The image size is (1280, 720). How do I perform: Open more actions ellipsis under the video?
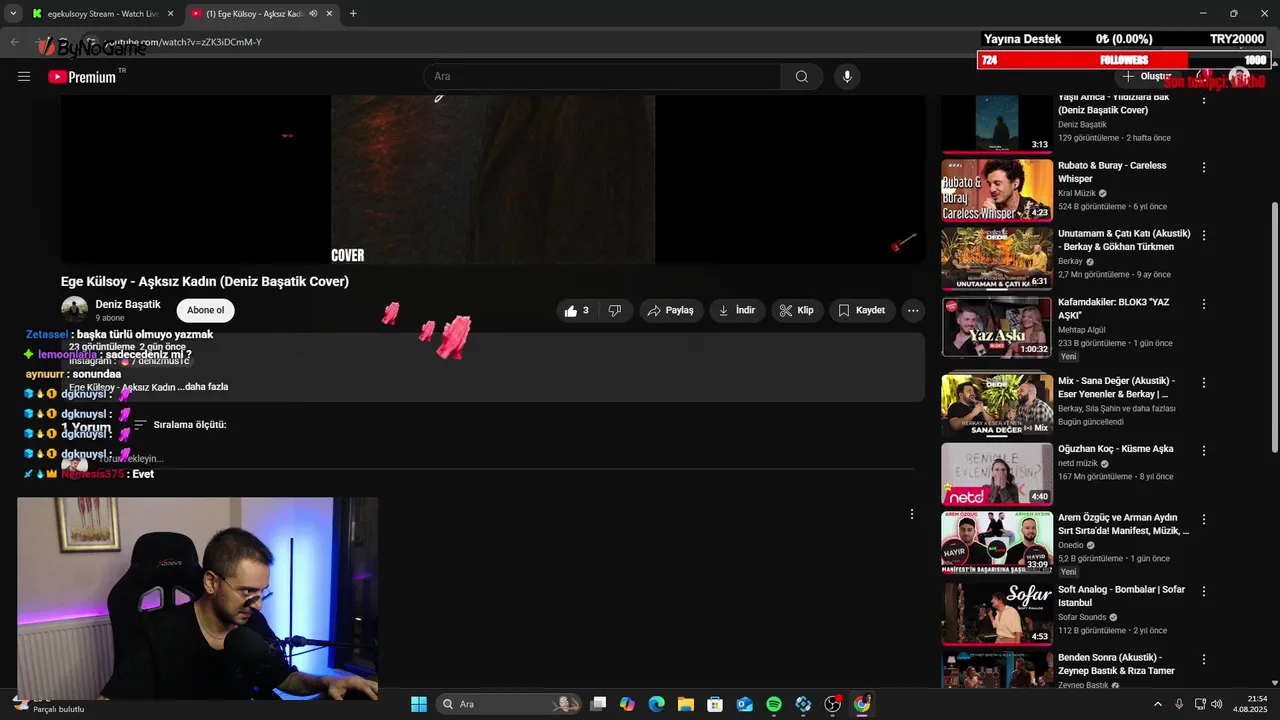[x=913, y=311]
